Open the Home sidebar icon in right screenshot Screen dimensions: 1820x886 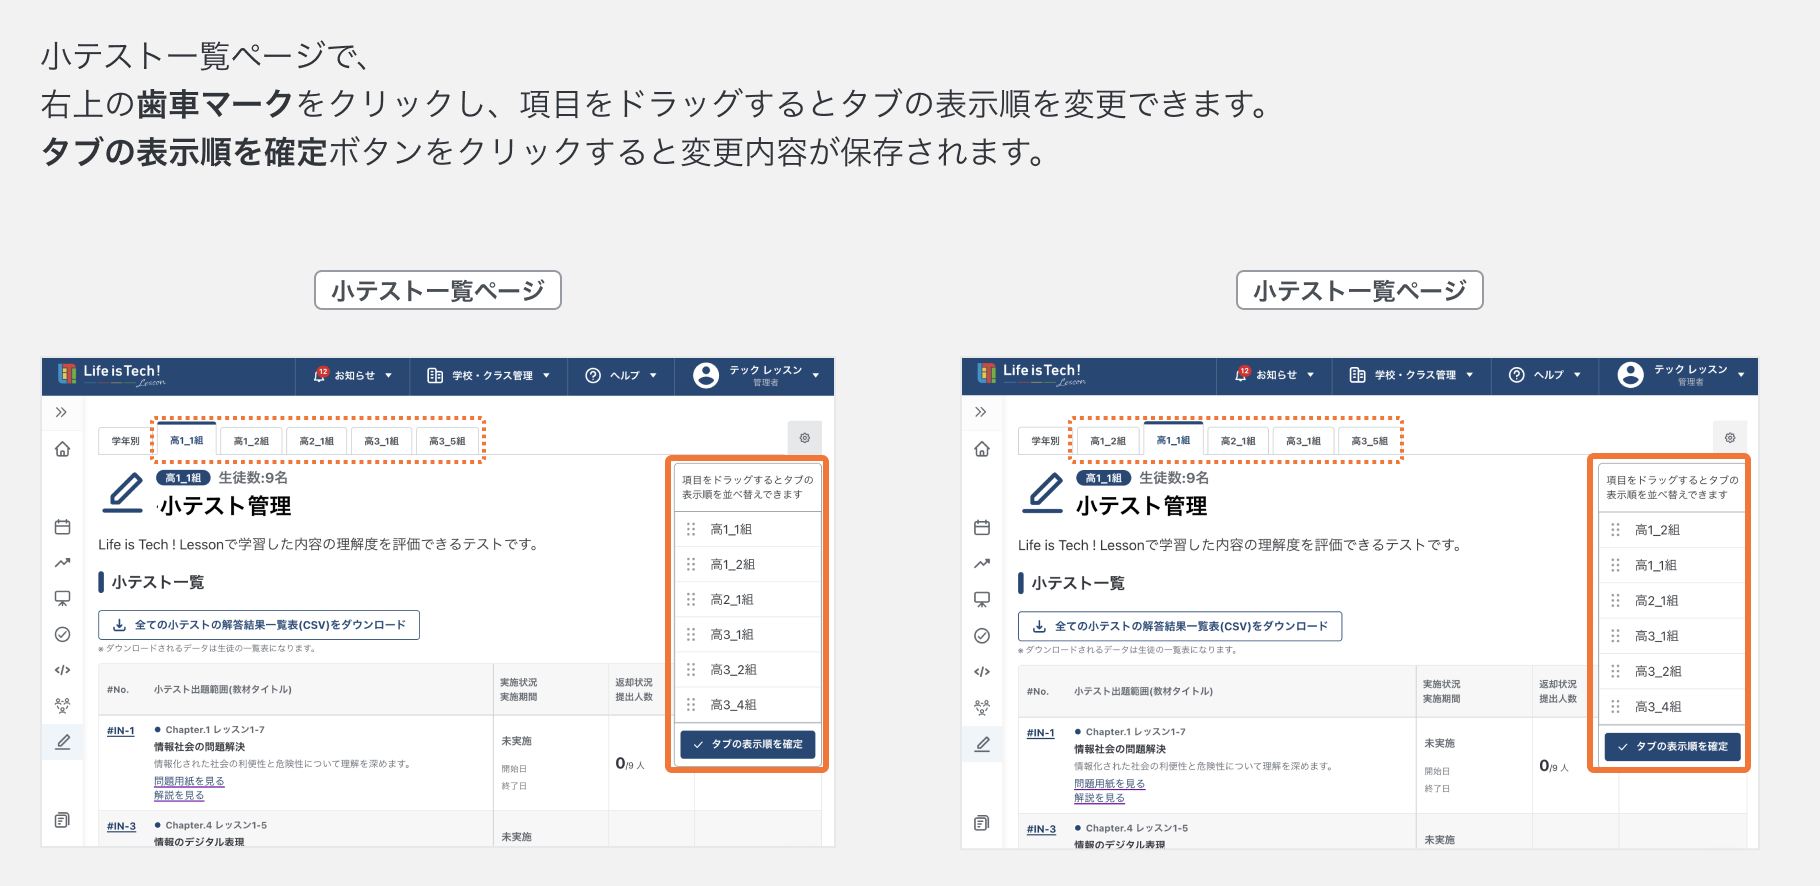click(982, 449)
